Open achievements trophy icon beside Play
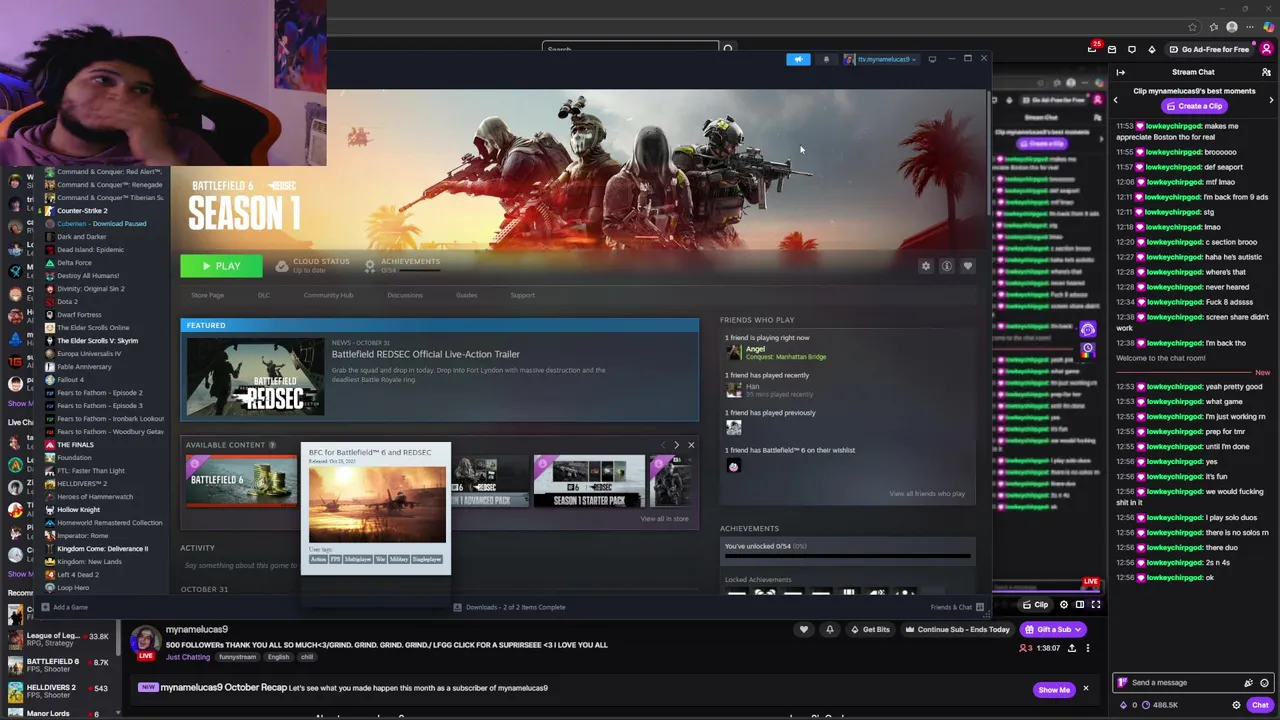 (370, 266)
